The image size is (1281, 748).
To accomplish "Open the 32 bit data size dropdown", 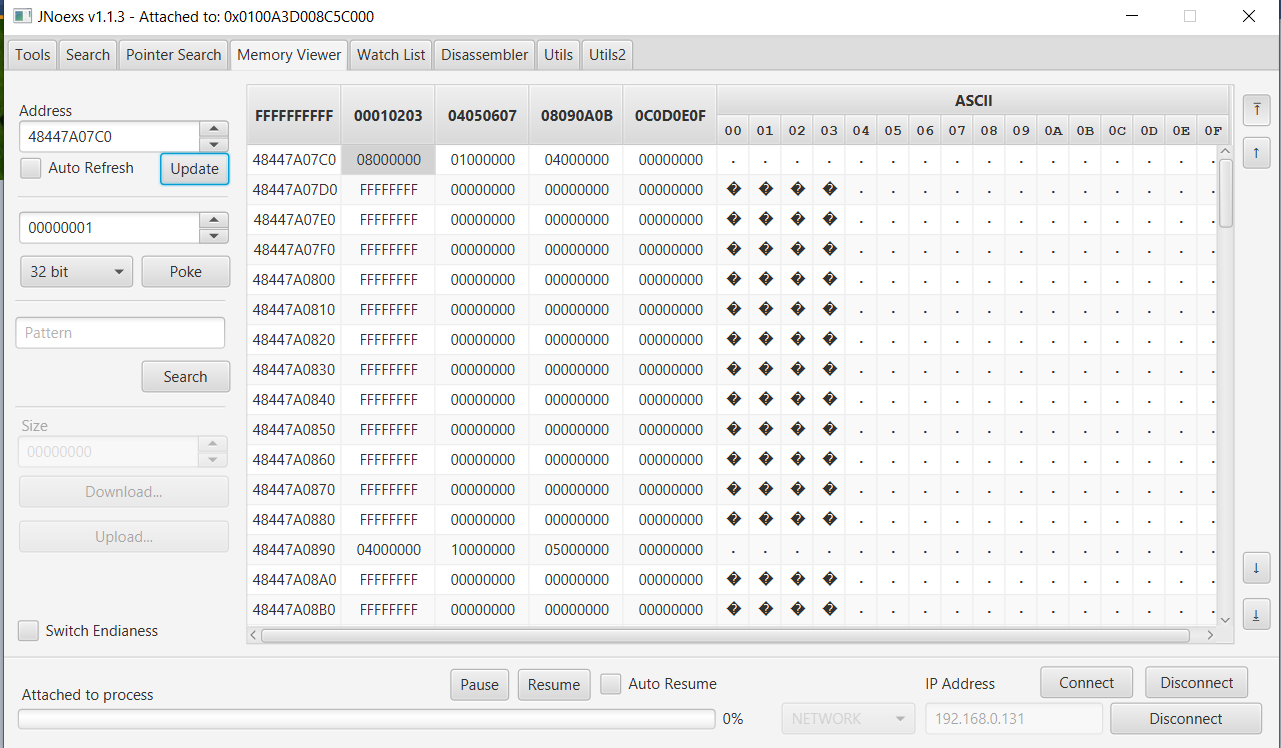I will coord(76,272).
